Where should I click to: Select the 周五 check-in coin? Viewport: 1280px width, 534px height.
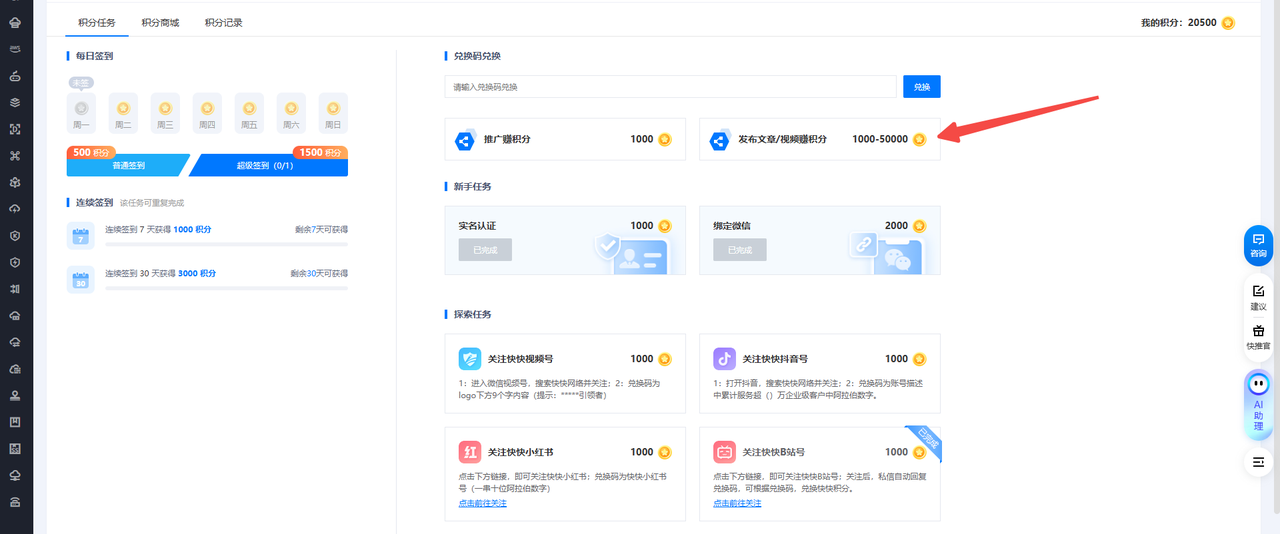(249, 108)
